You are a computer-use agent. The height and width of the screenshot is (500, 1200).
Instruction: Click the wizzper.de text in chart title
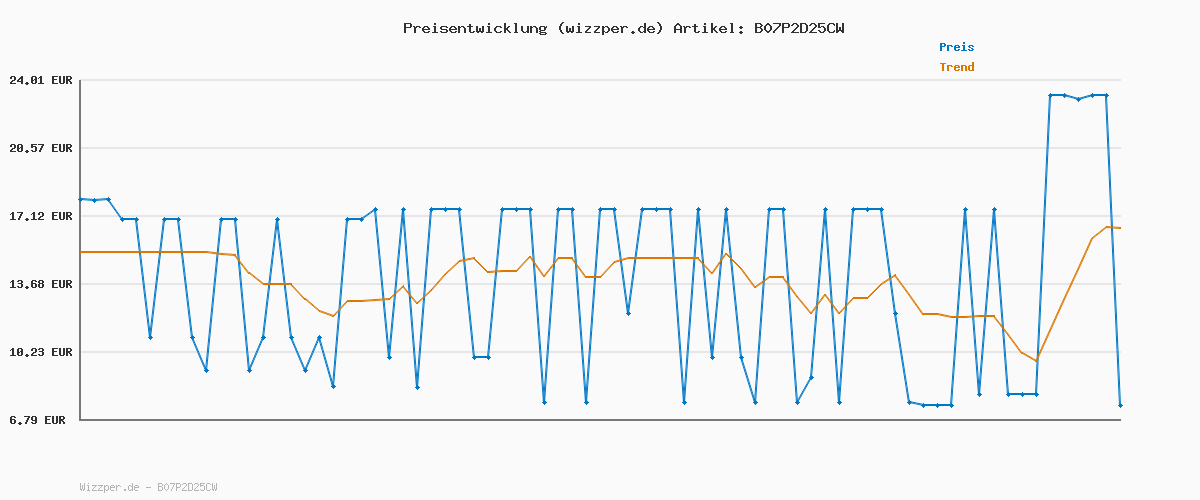tap(610, 28)
